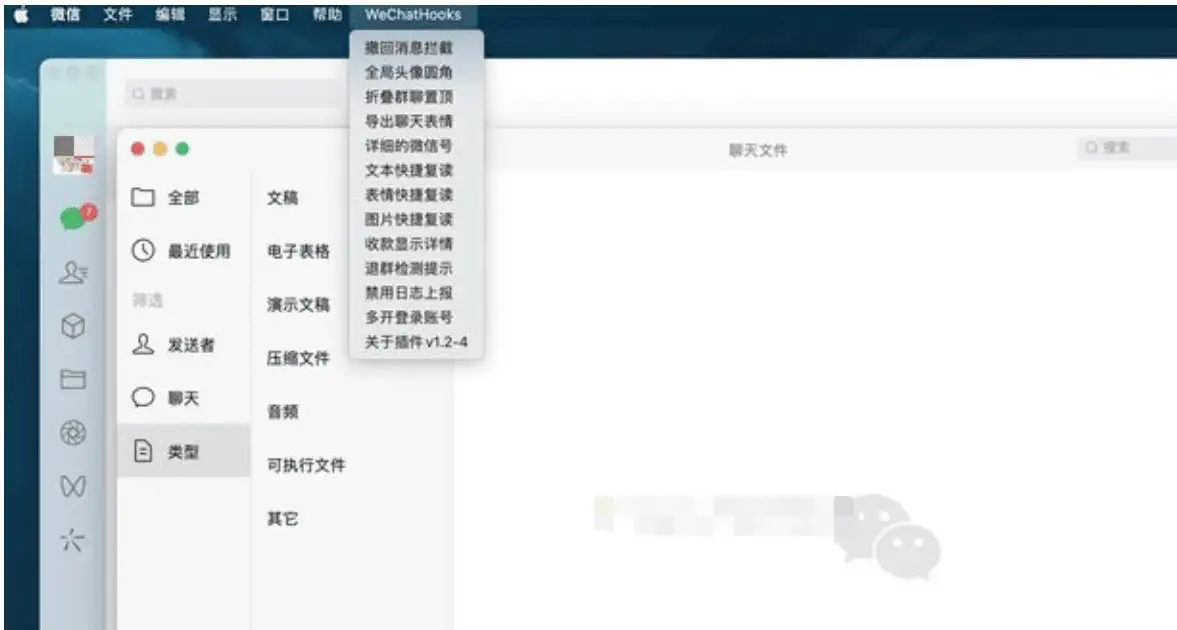The image size is (1177, 630).
Task: Filter by 聊天
Action: coord(183,398)
